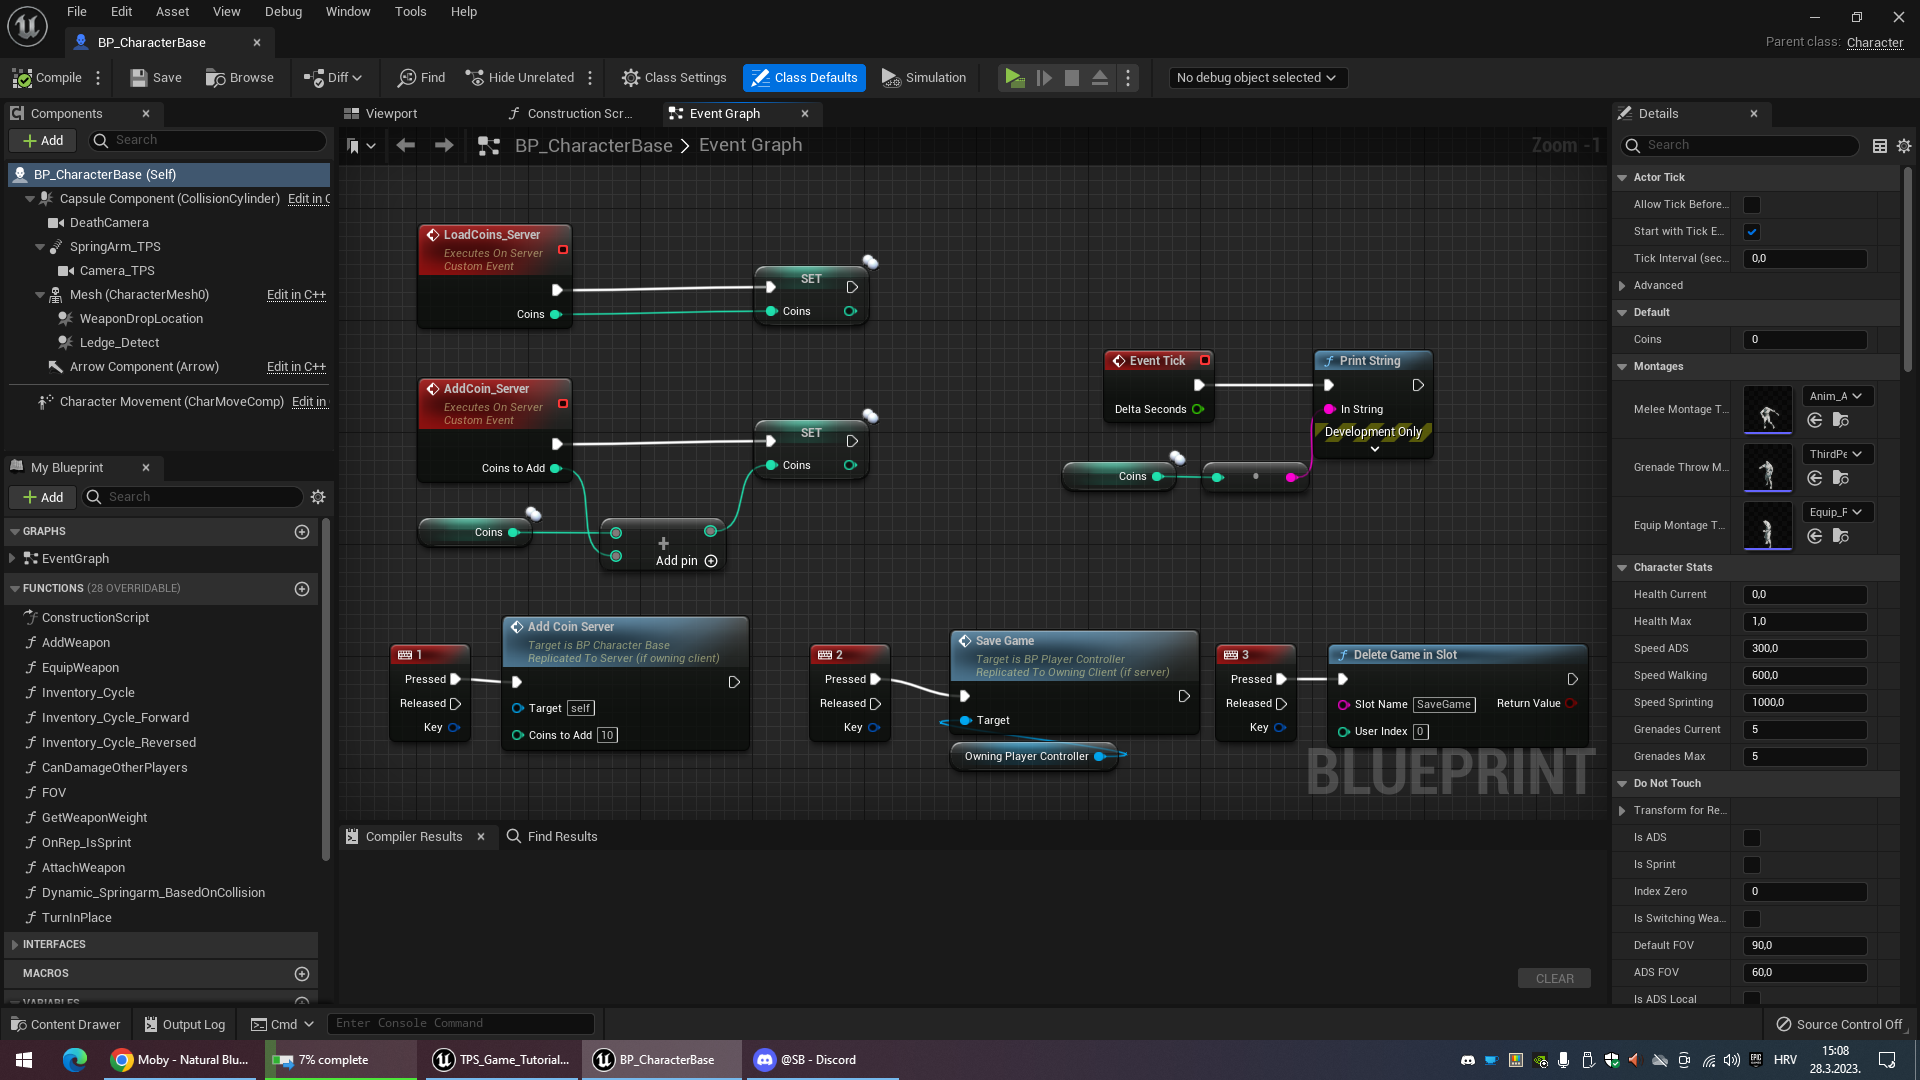The height and width of the screenshot is (1080, 1920).
Task: Click the Hide Unrelated icon
Action: tap(475, 78)
